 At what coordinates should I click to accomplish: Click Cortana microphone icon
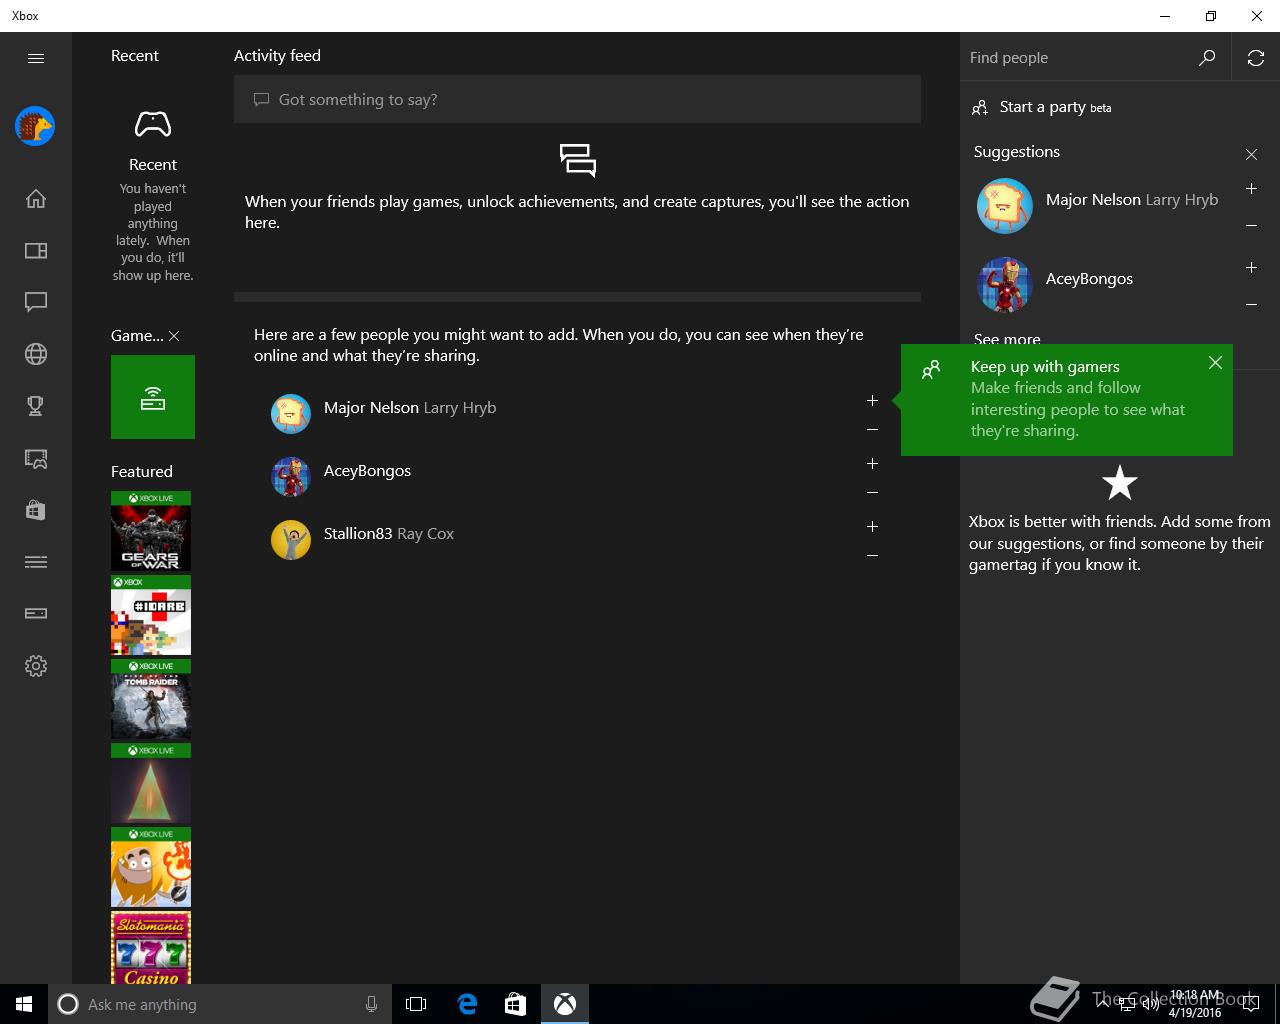pos(371,1004)
